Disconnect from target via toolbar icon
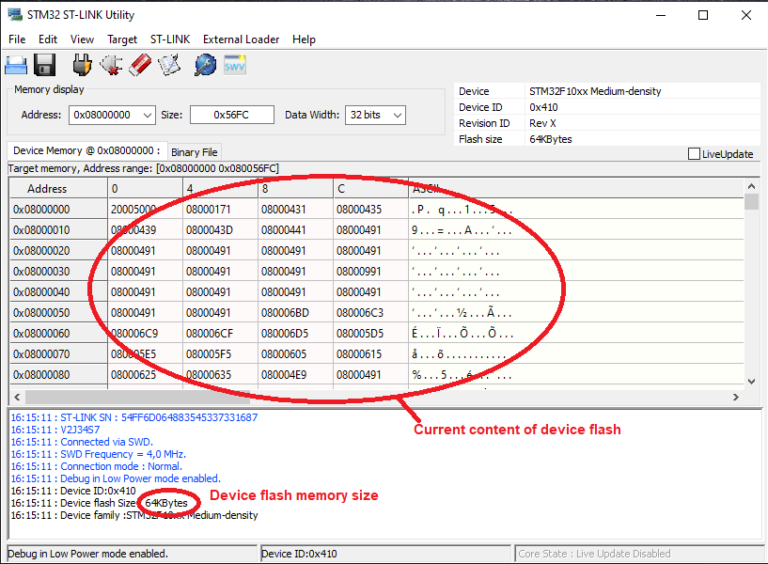This screenshot has width=768, height=564. (111, 66)
